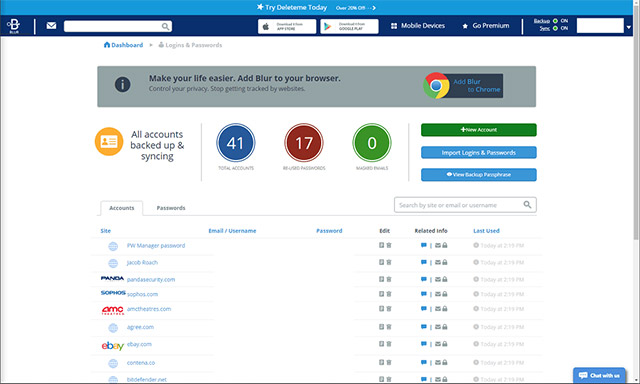The image size is (640, 384).
Task: Edit the PW Manager password entry
Action: (x=381, y=245)
